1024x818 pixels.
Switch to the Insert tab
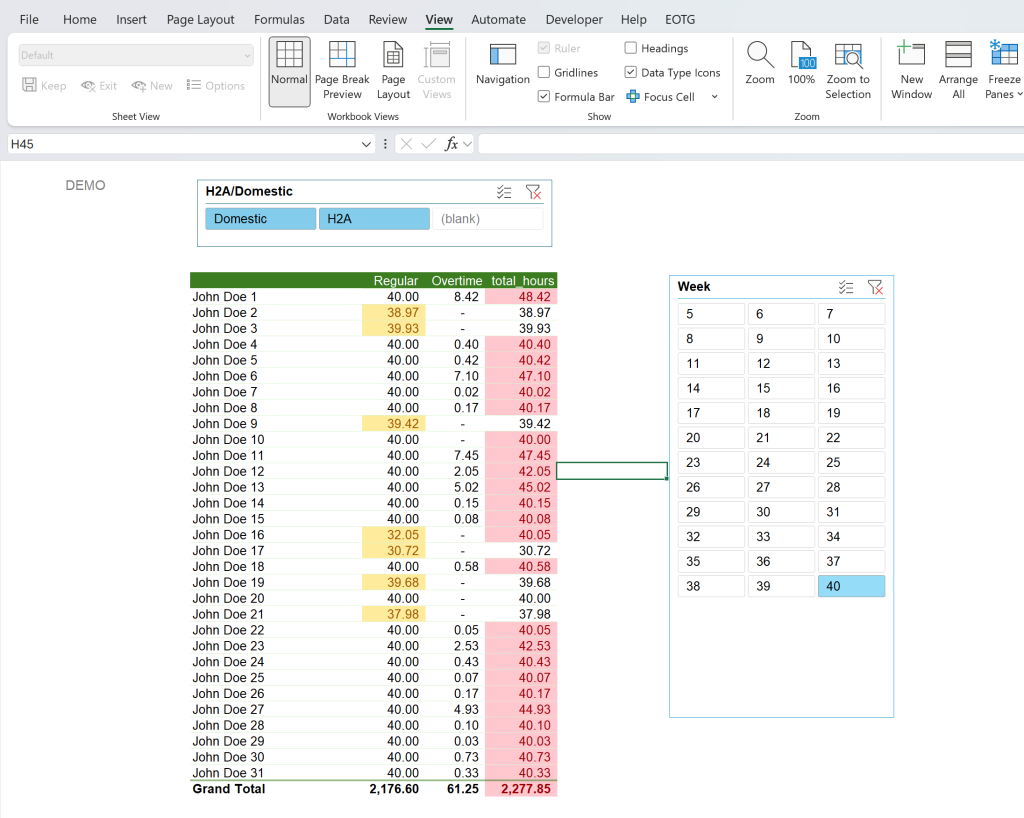(131, 20)
